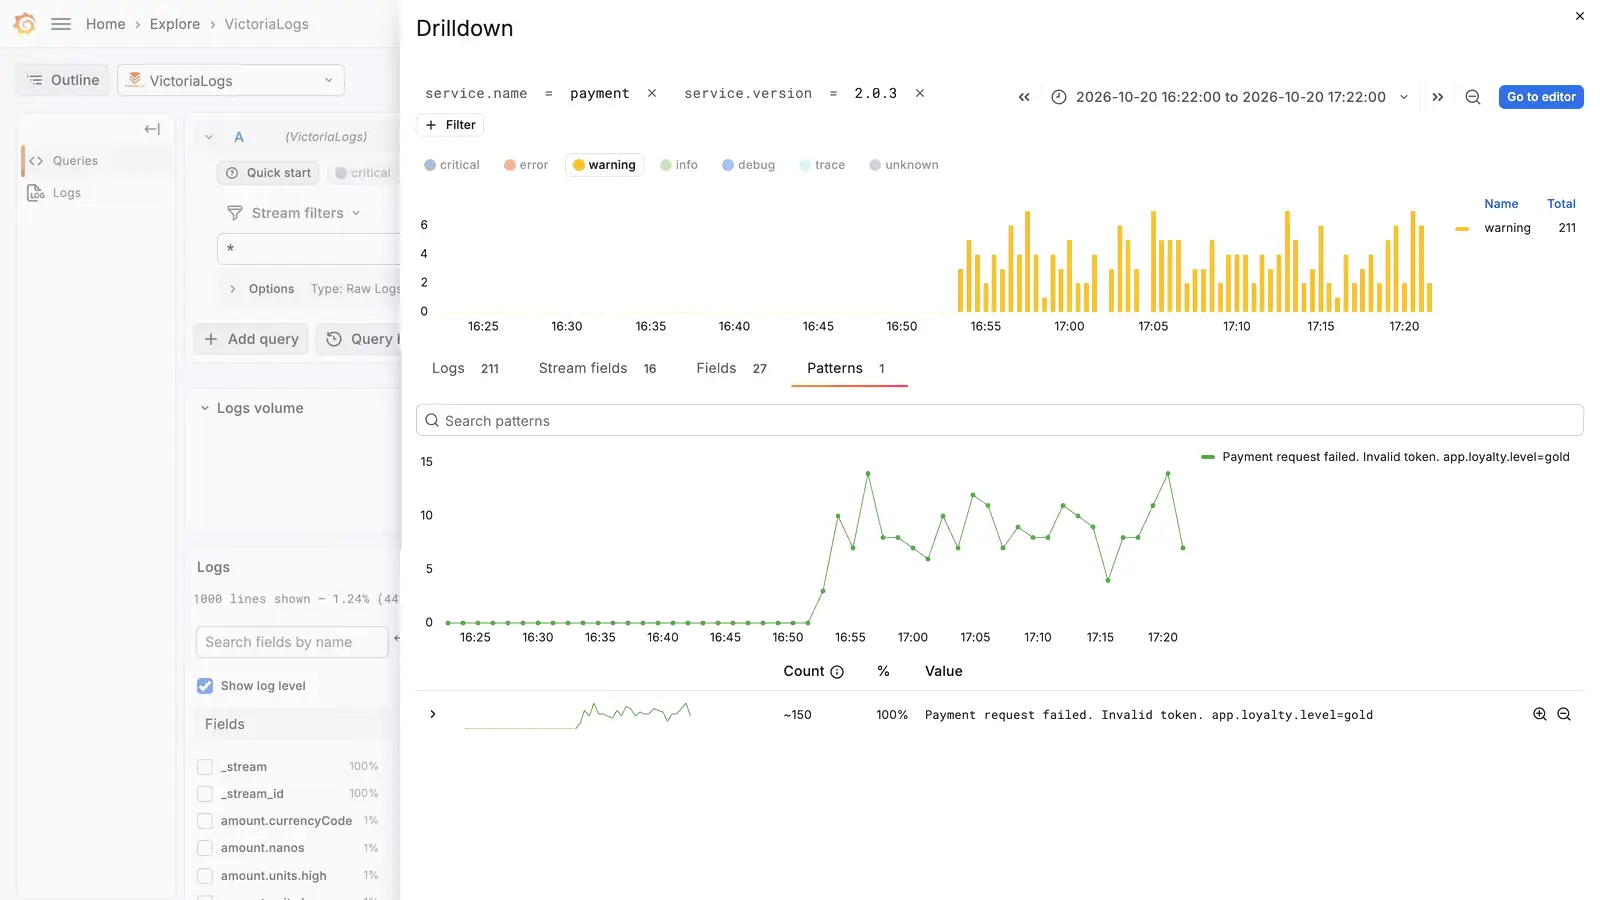Switch to the Logs tab

coord(465,369)
